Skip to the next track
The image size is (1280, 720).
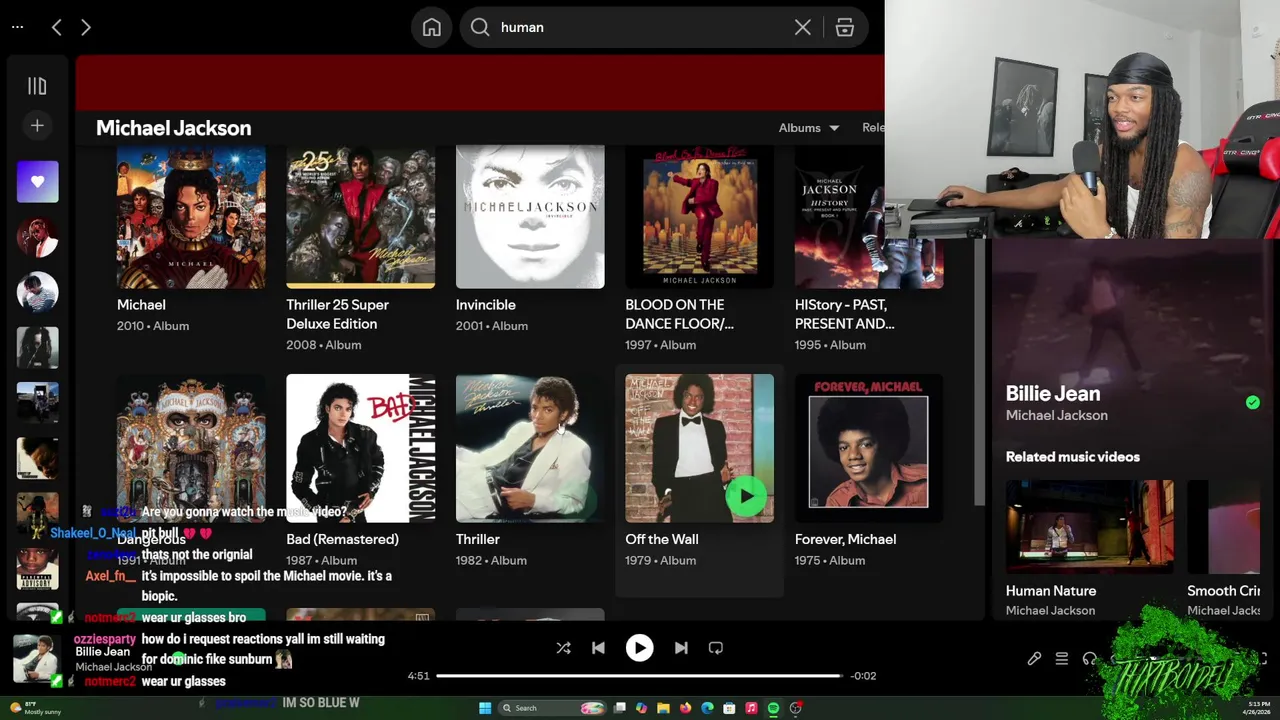pos(681,648)
